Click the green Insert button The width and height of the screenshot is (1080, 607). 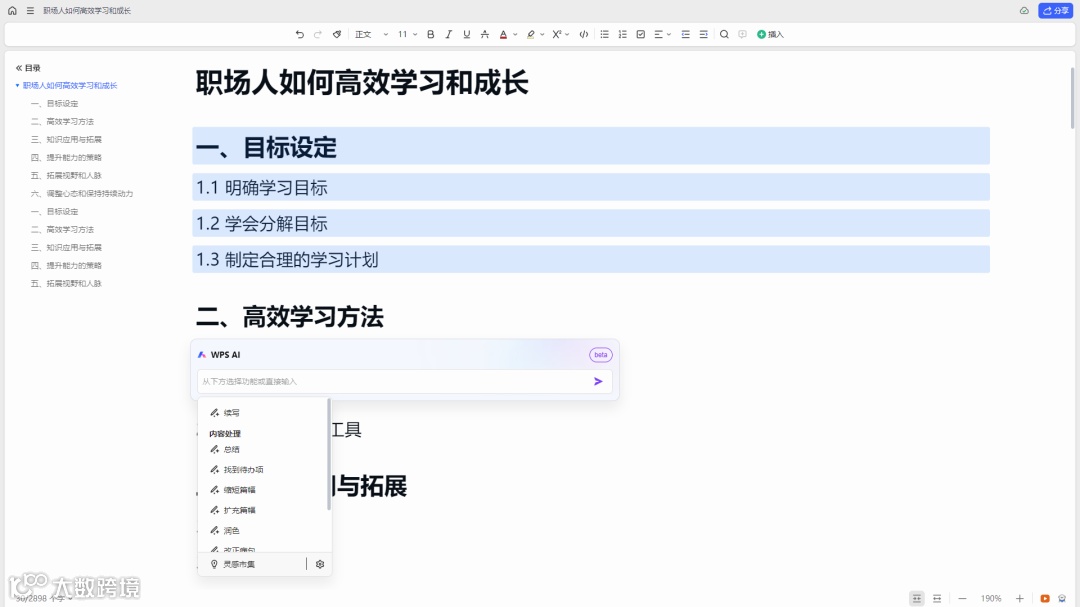coord(770,34)
